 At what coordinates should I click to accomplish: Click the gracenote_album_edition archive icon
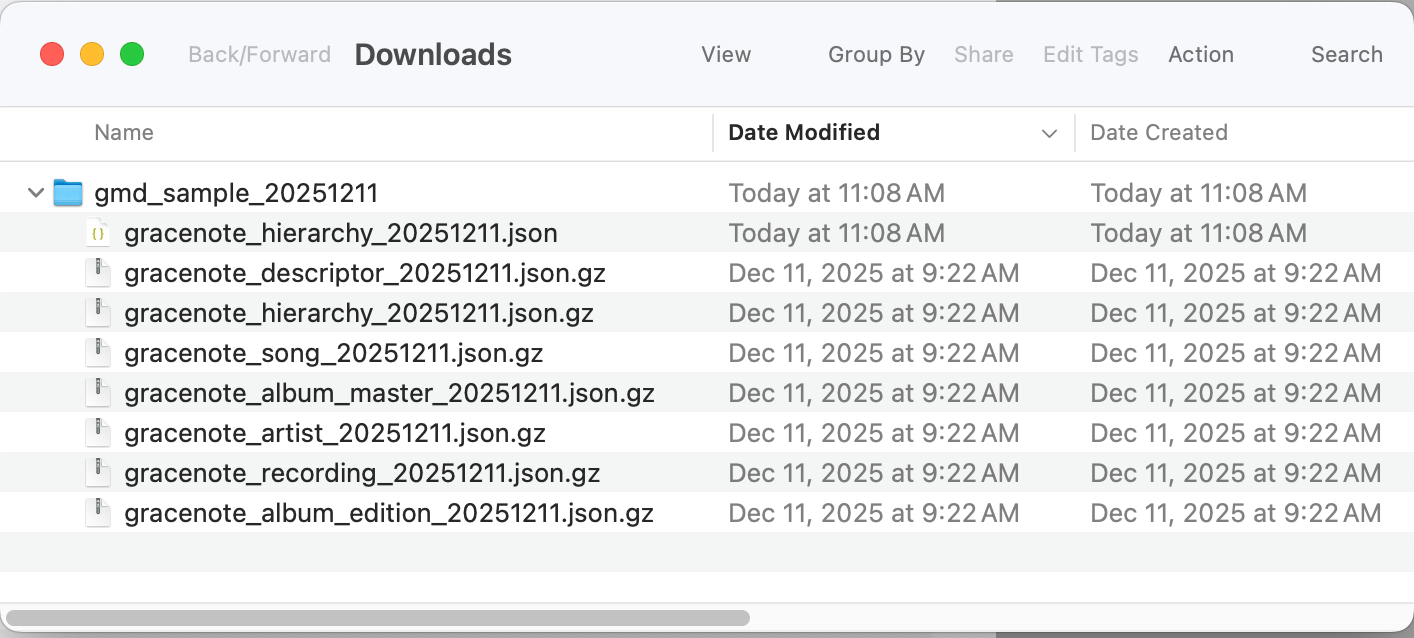click(98, 513)
